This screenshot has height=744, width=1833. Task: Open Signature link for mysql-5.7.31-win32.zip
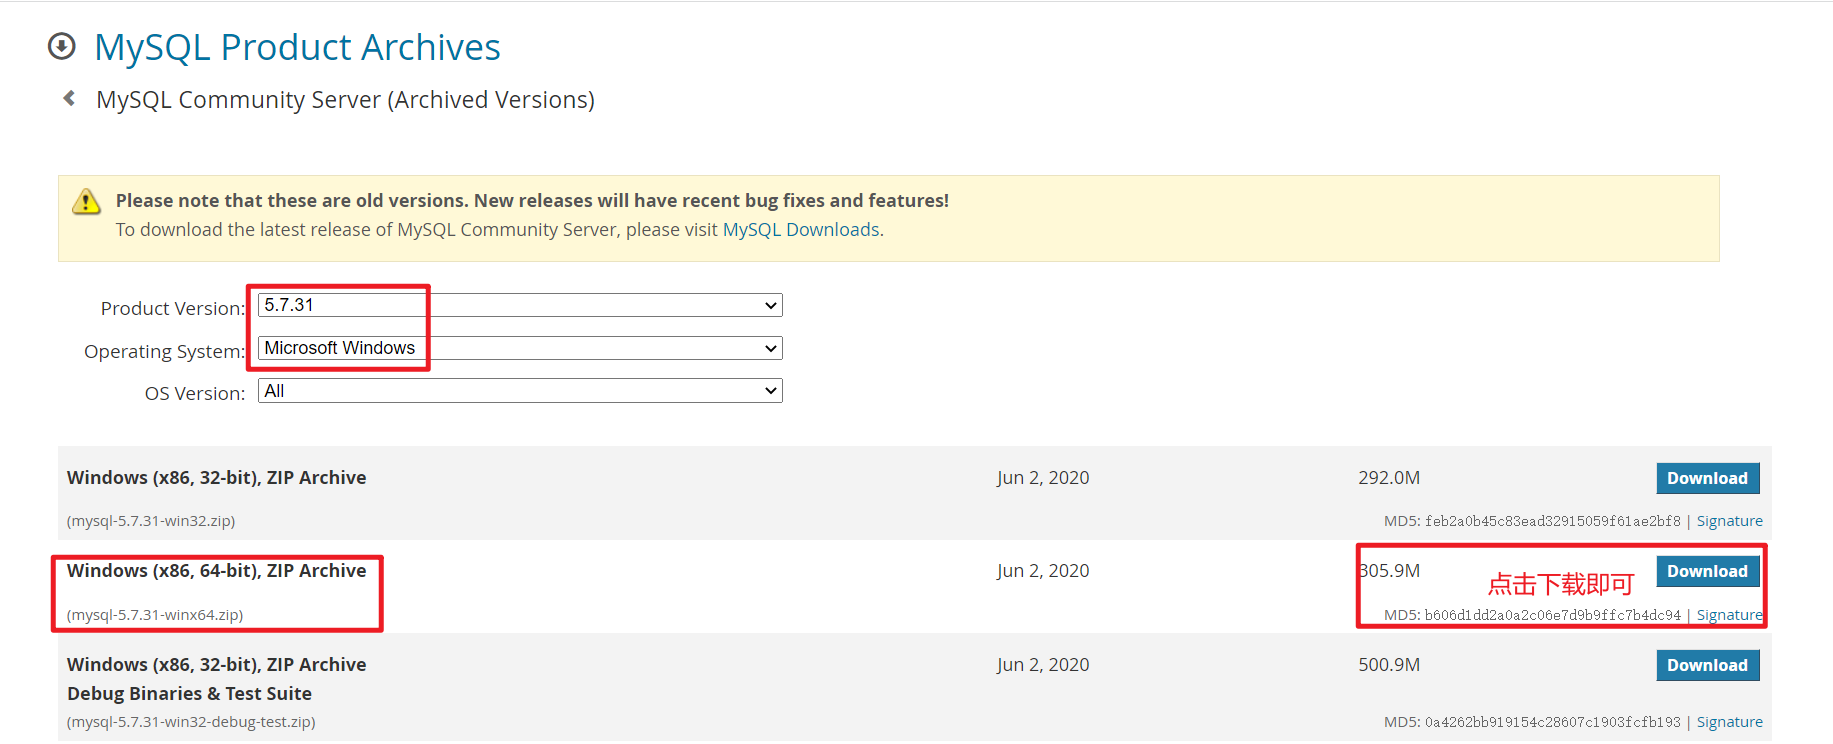point(1729,521)
